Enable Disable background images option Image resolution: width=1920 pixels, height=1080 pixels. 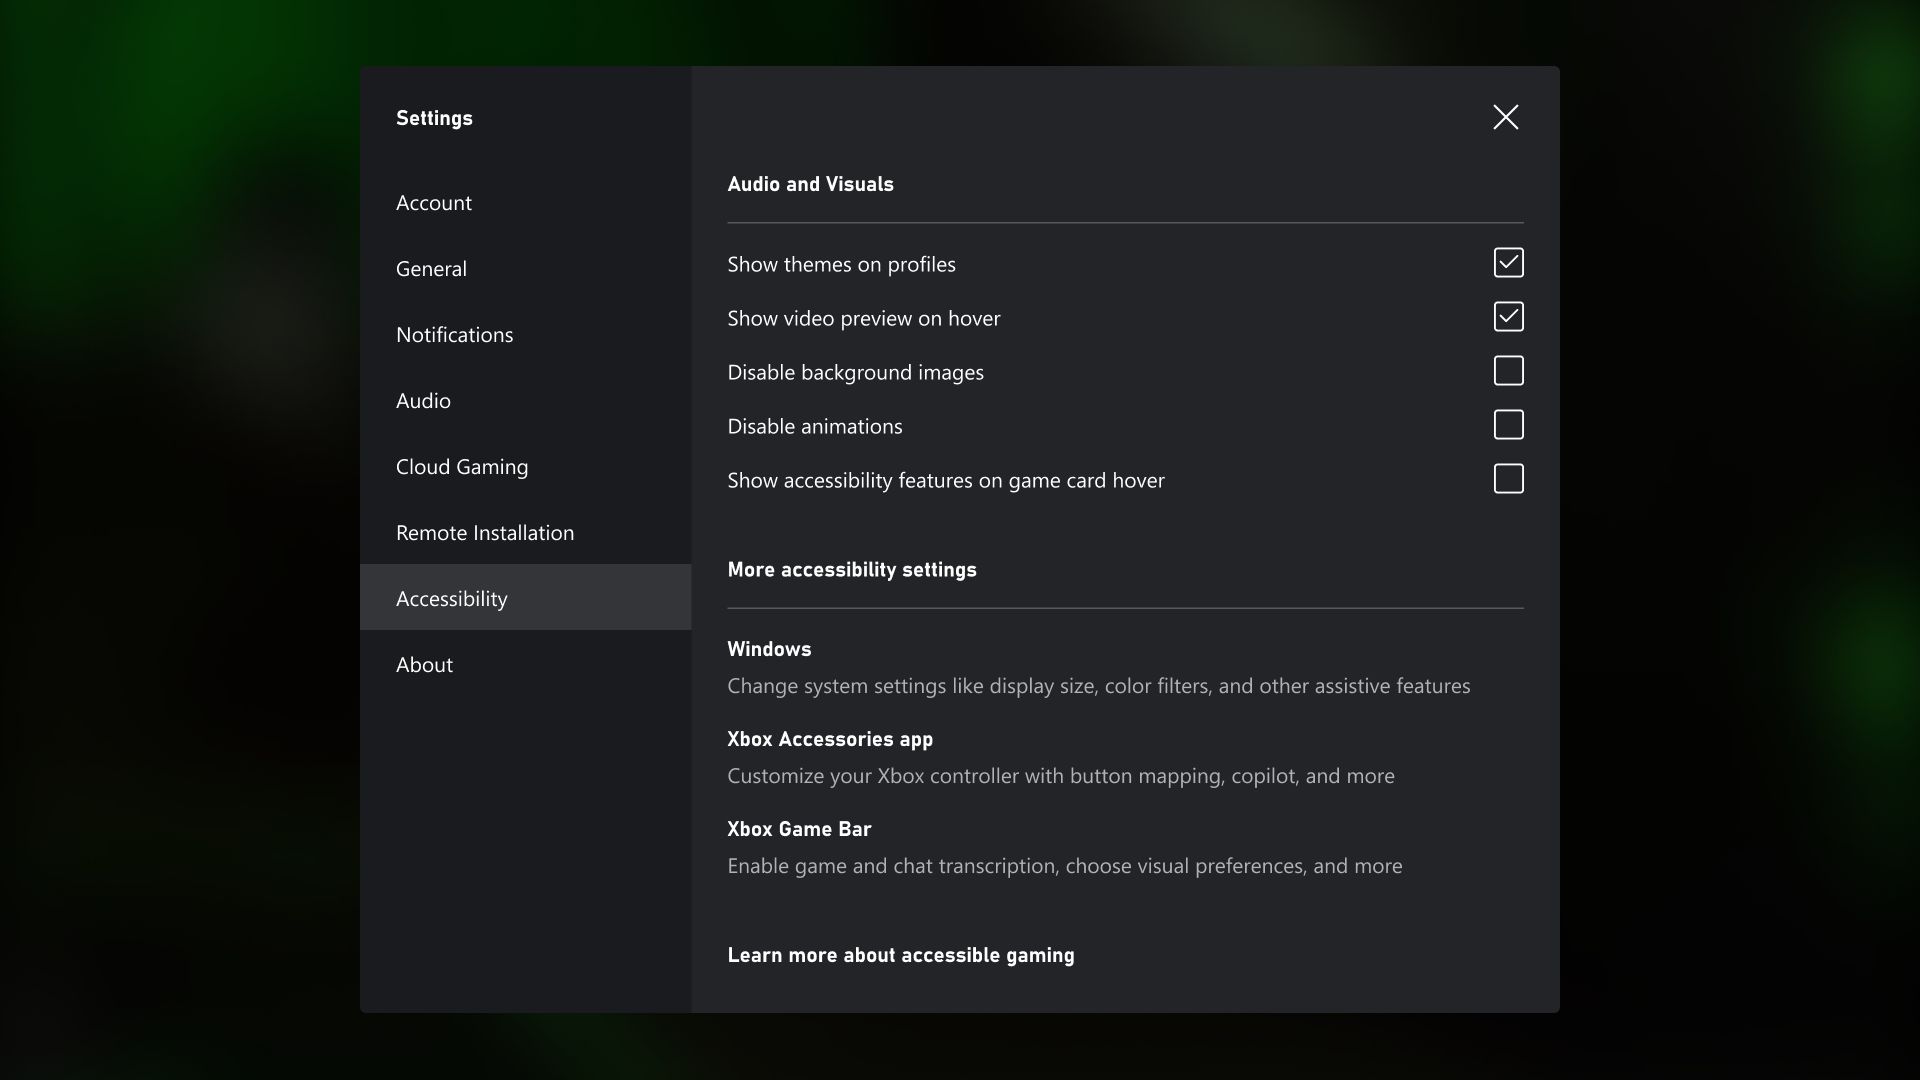click(x=1507, y=371)
